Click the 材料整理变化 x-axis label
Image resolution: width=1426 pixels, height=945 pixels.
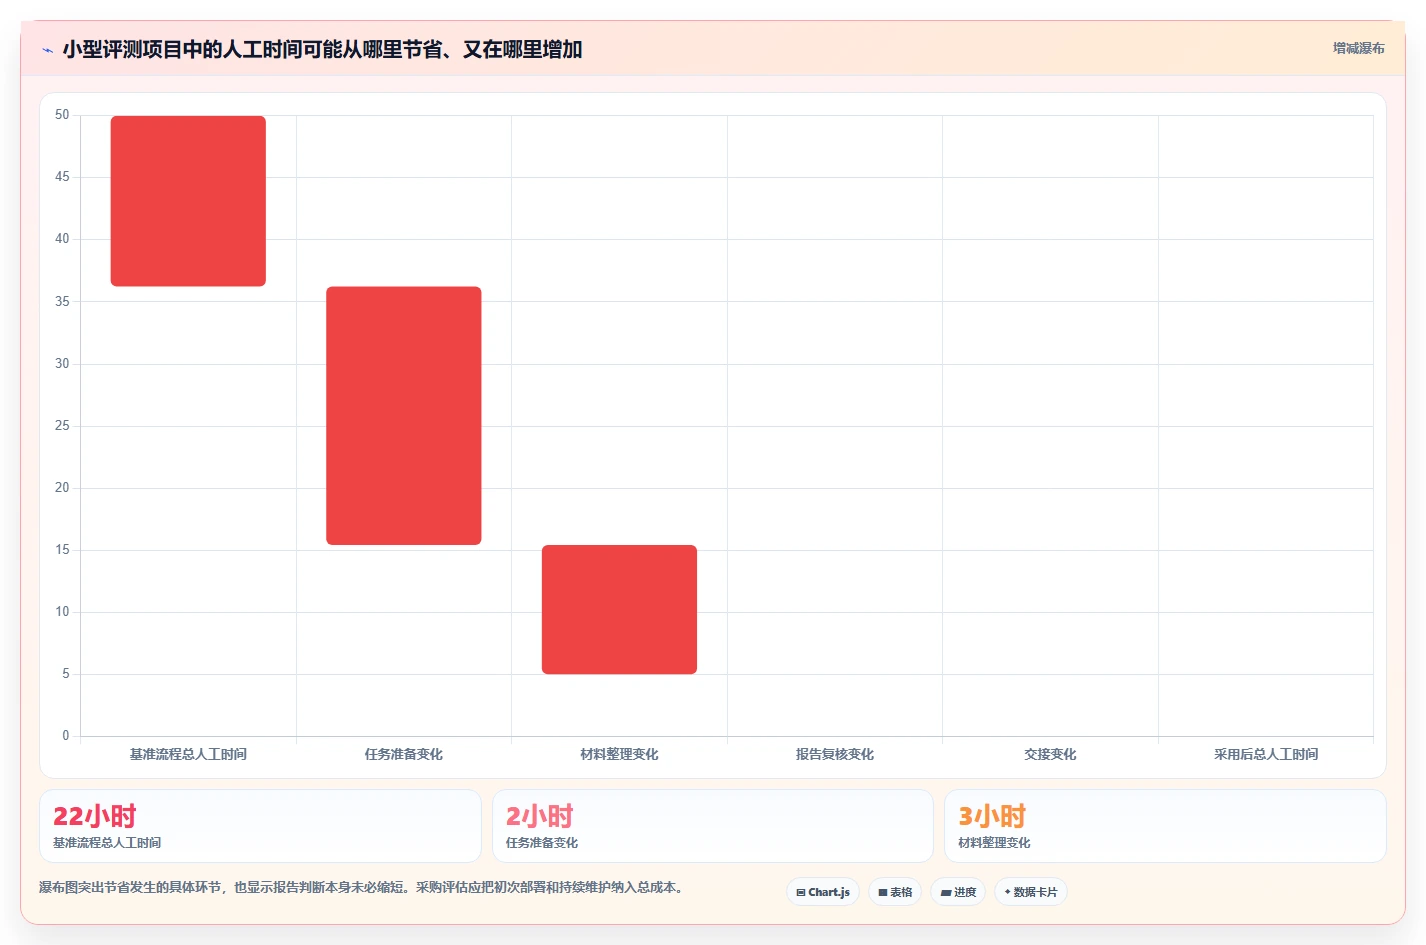point(619,754)
